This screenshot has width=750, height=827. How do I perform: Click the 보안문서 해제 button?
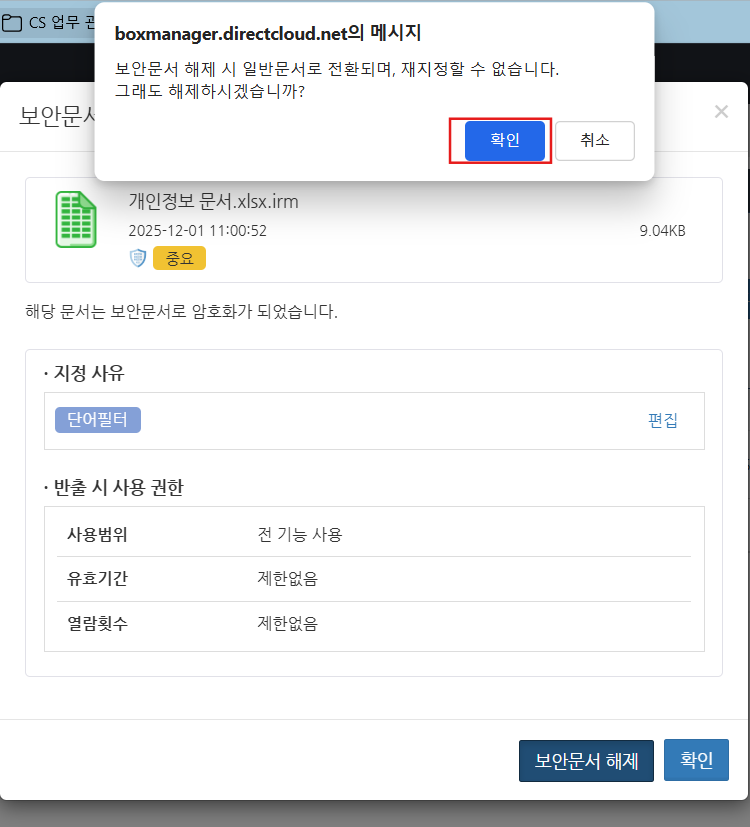(586, 760)
